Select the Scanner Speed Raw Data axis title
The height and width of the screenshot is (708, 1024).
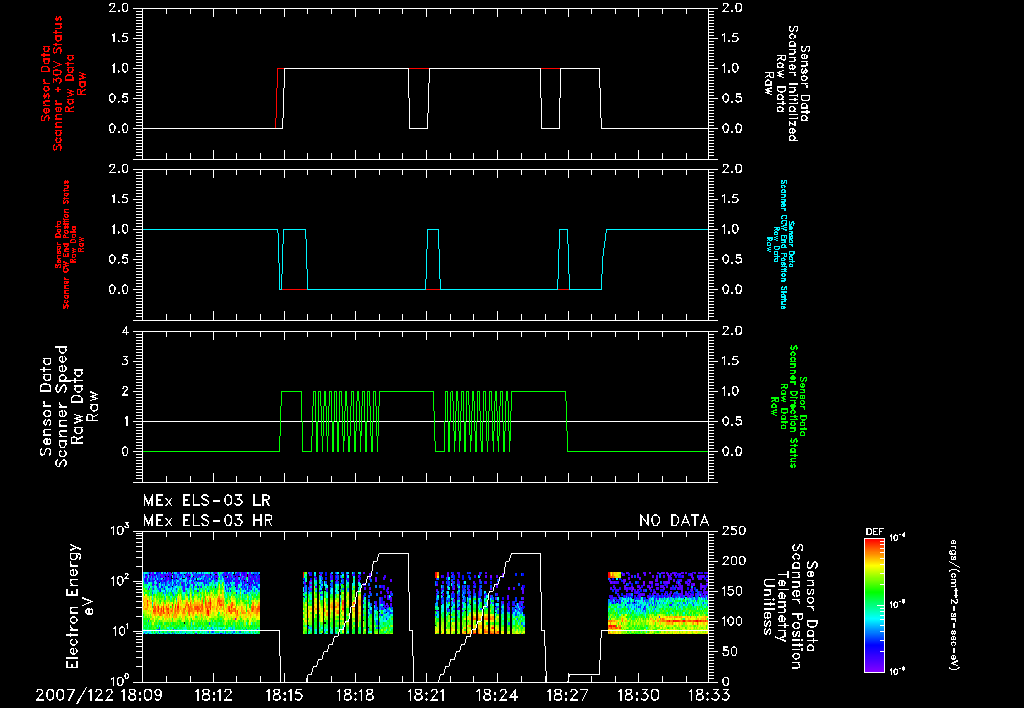(x=69, y=406)
